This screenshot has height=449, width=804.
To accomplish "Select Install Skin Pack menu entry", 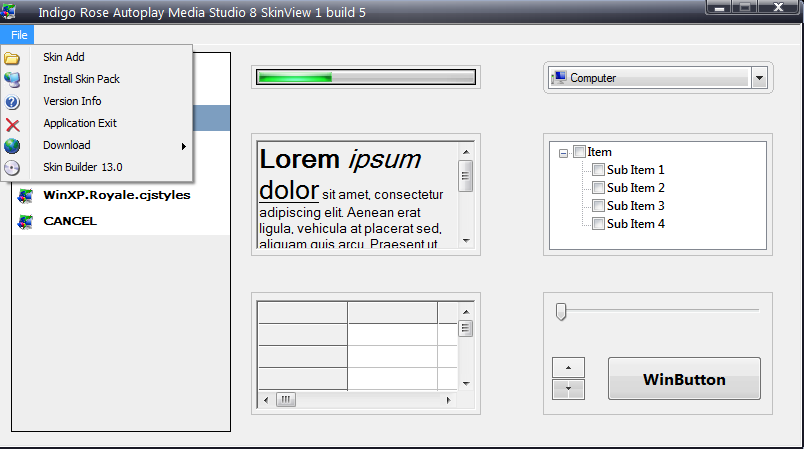I will 97,79.
